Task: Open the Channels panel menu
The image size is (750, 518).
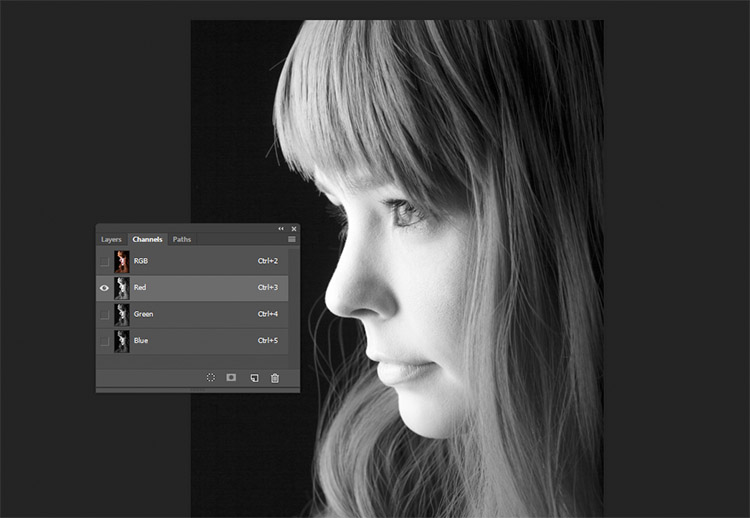Action: [292, 239]
